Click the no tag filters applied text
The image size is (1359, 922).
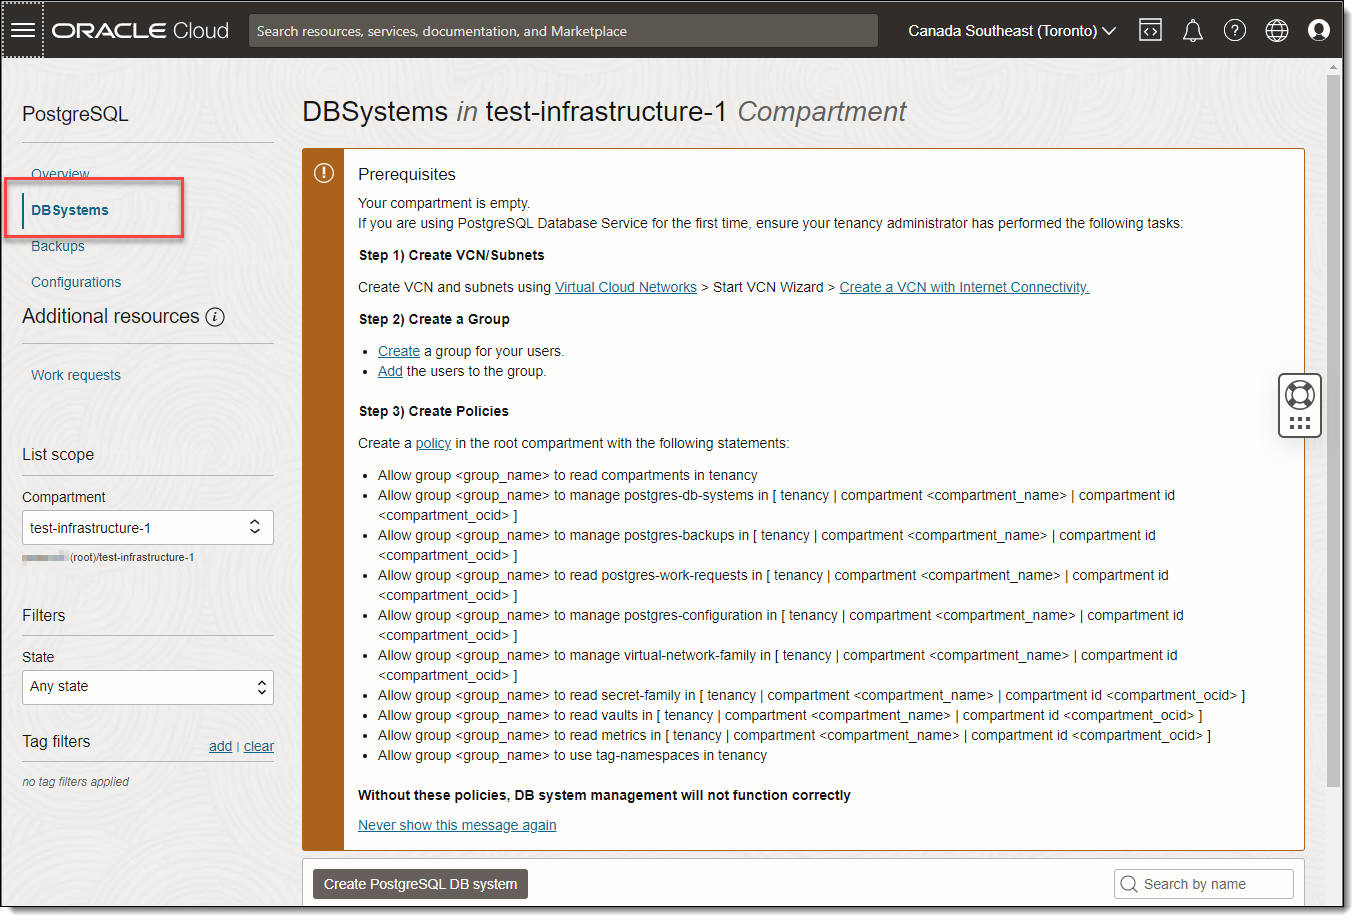tap(76, 782)
